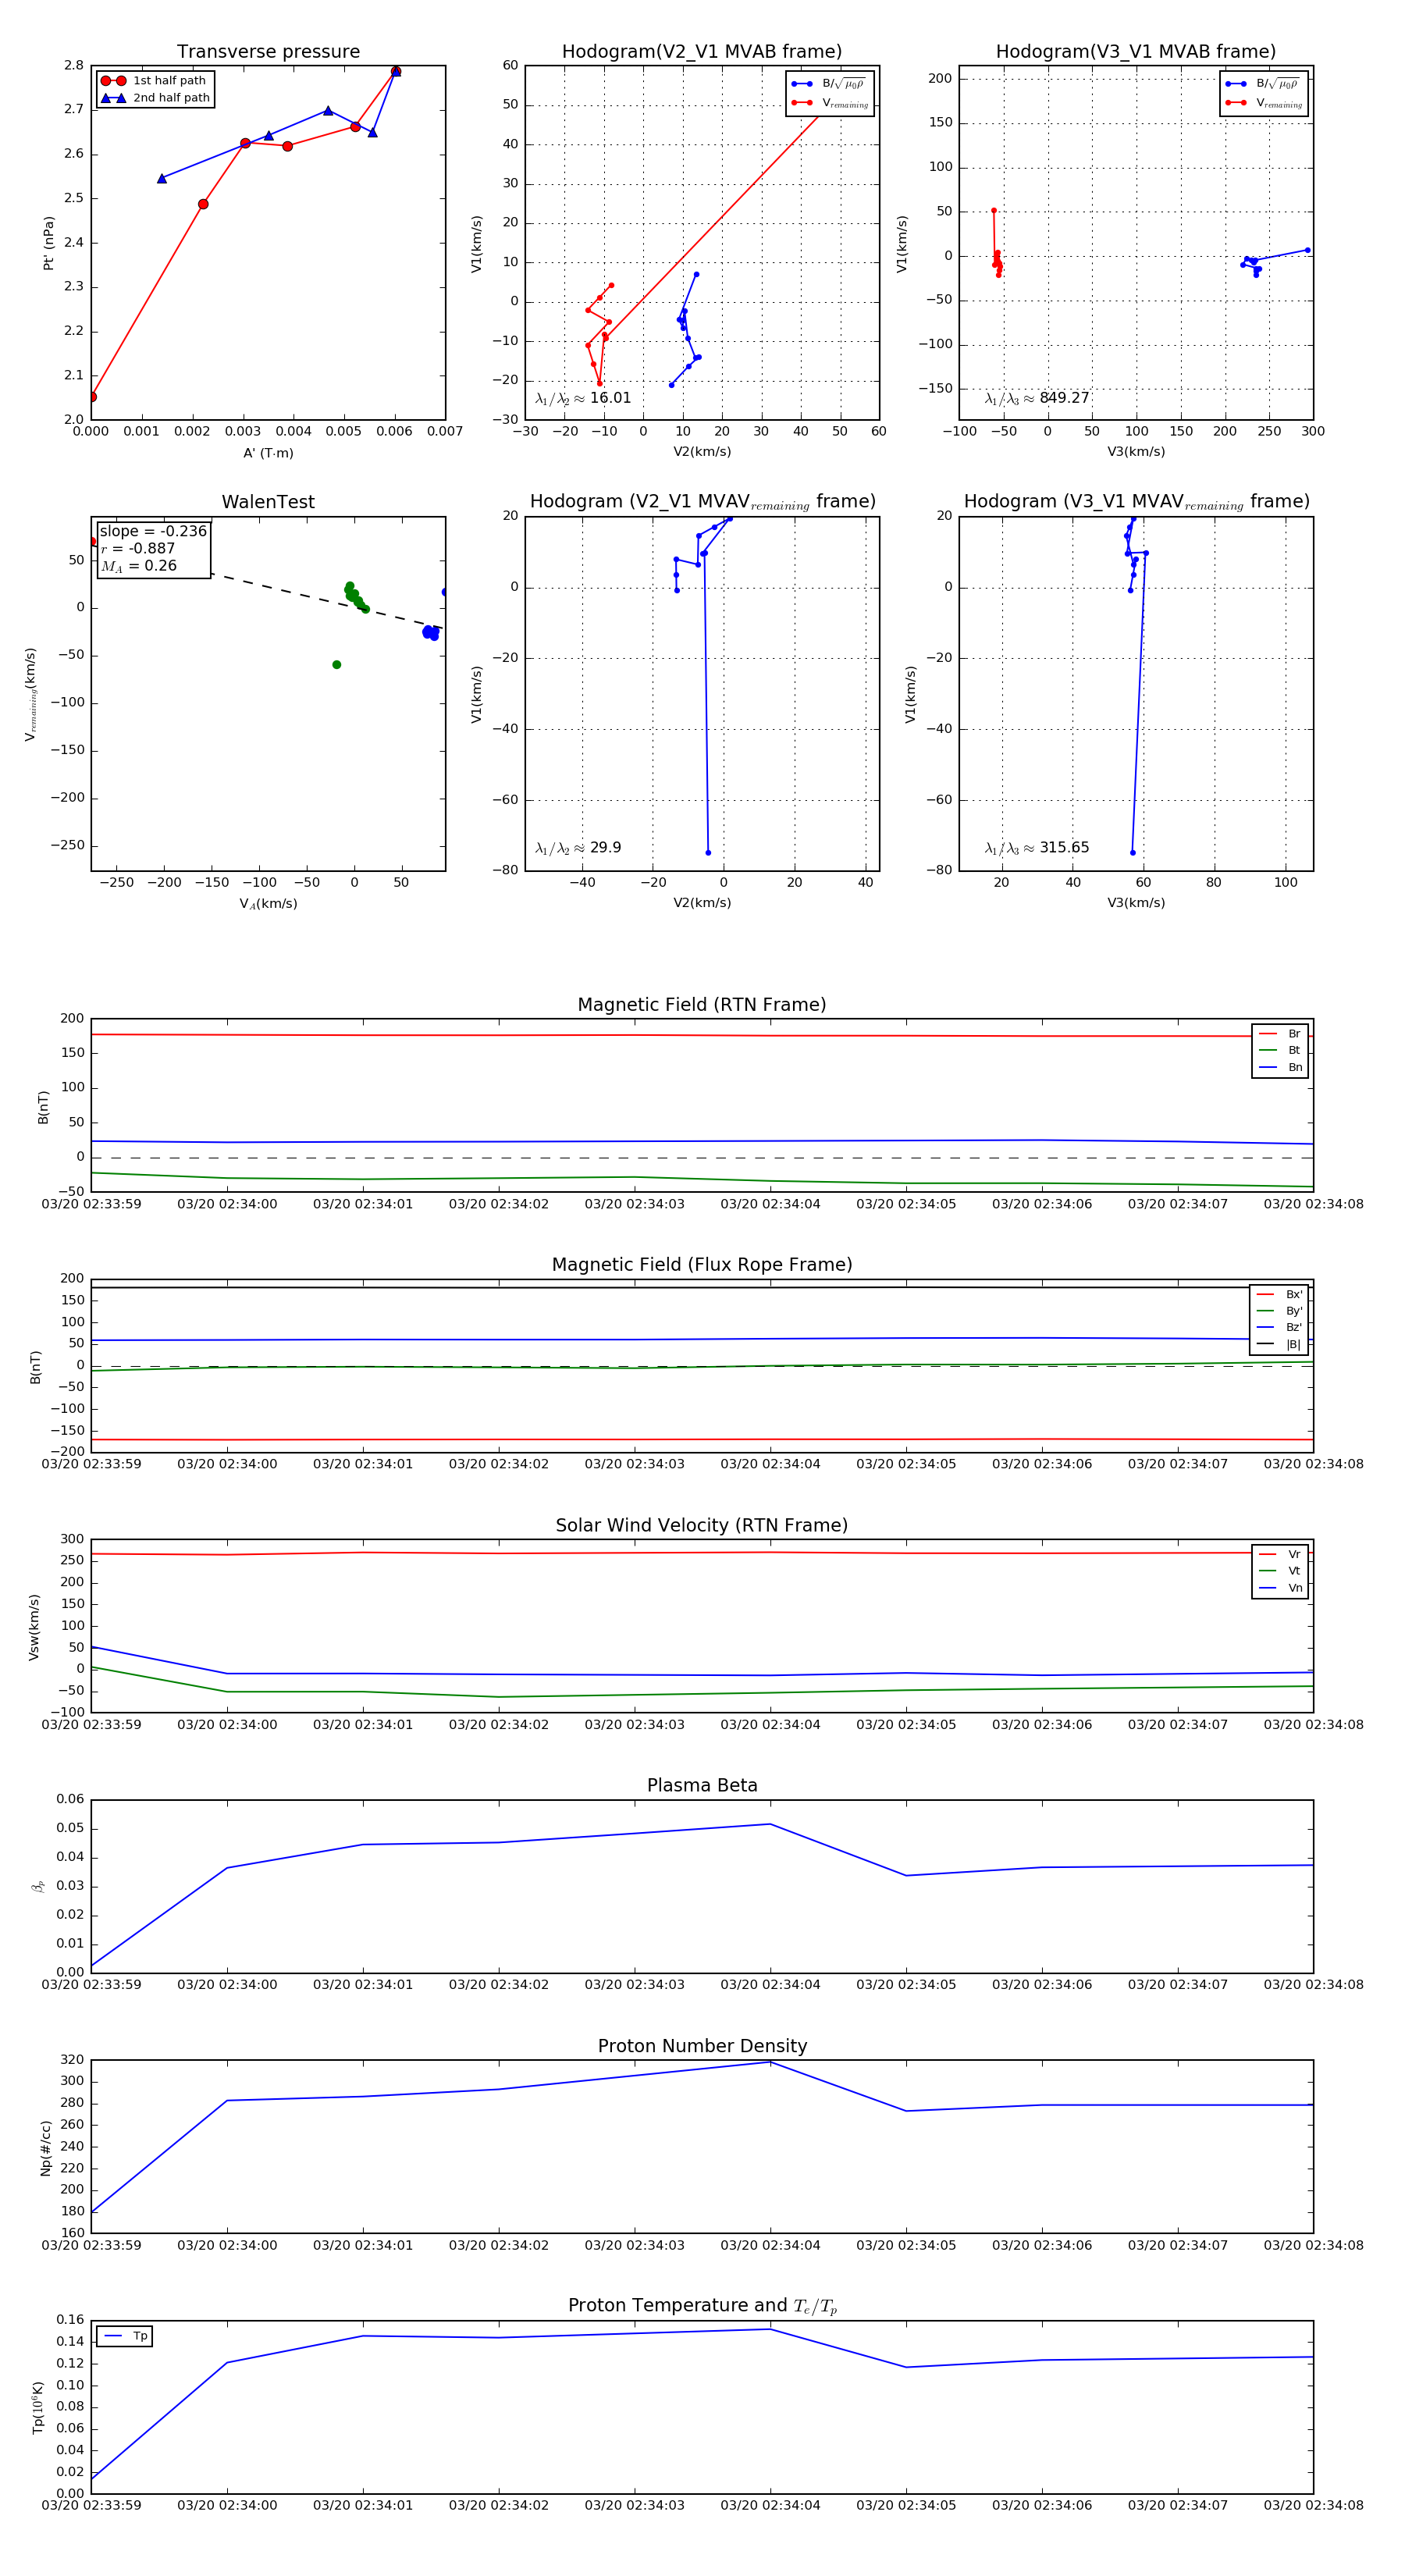Click the 'Vsw(km/s)' axis label
The image size is (1405, 2576).
tap(34, 1627)
